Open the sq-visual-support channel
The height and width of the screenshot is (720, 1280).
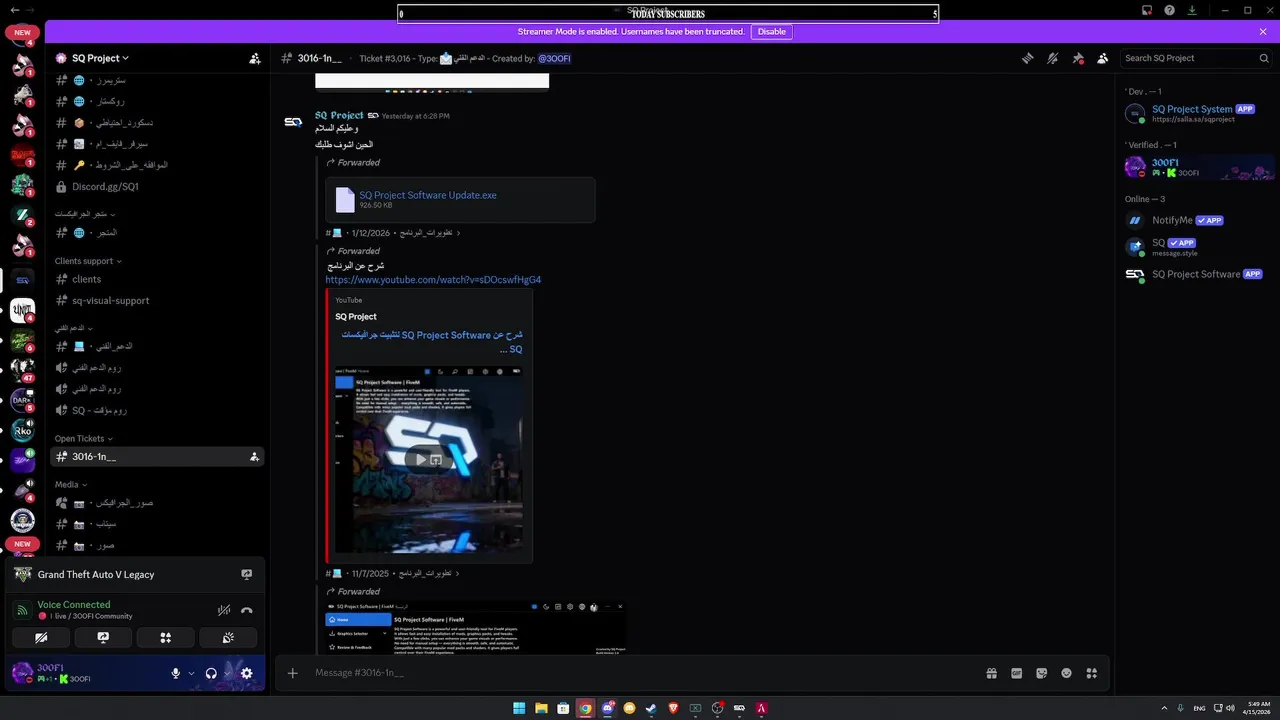[157, 300]
